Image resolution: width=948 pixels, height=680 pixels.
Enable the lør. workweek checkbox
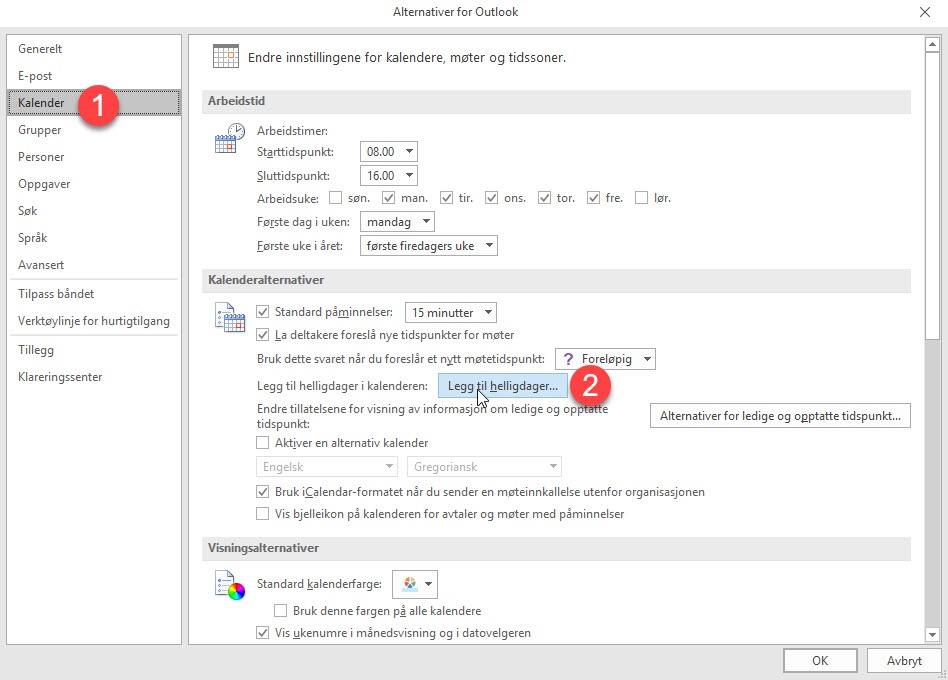pyautogui.click(x=641, y=198)
